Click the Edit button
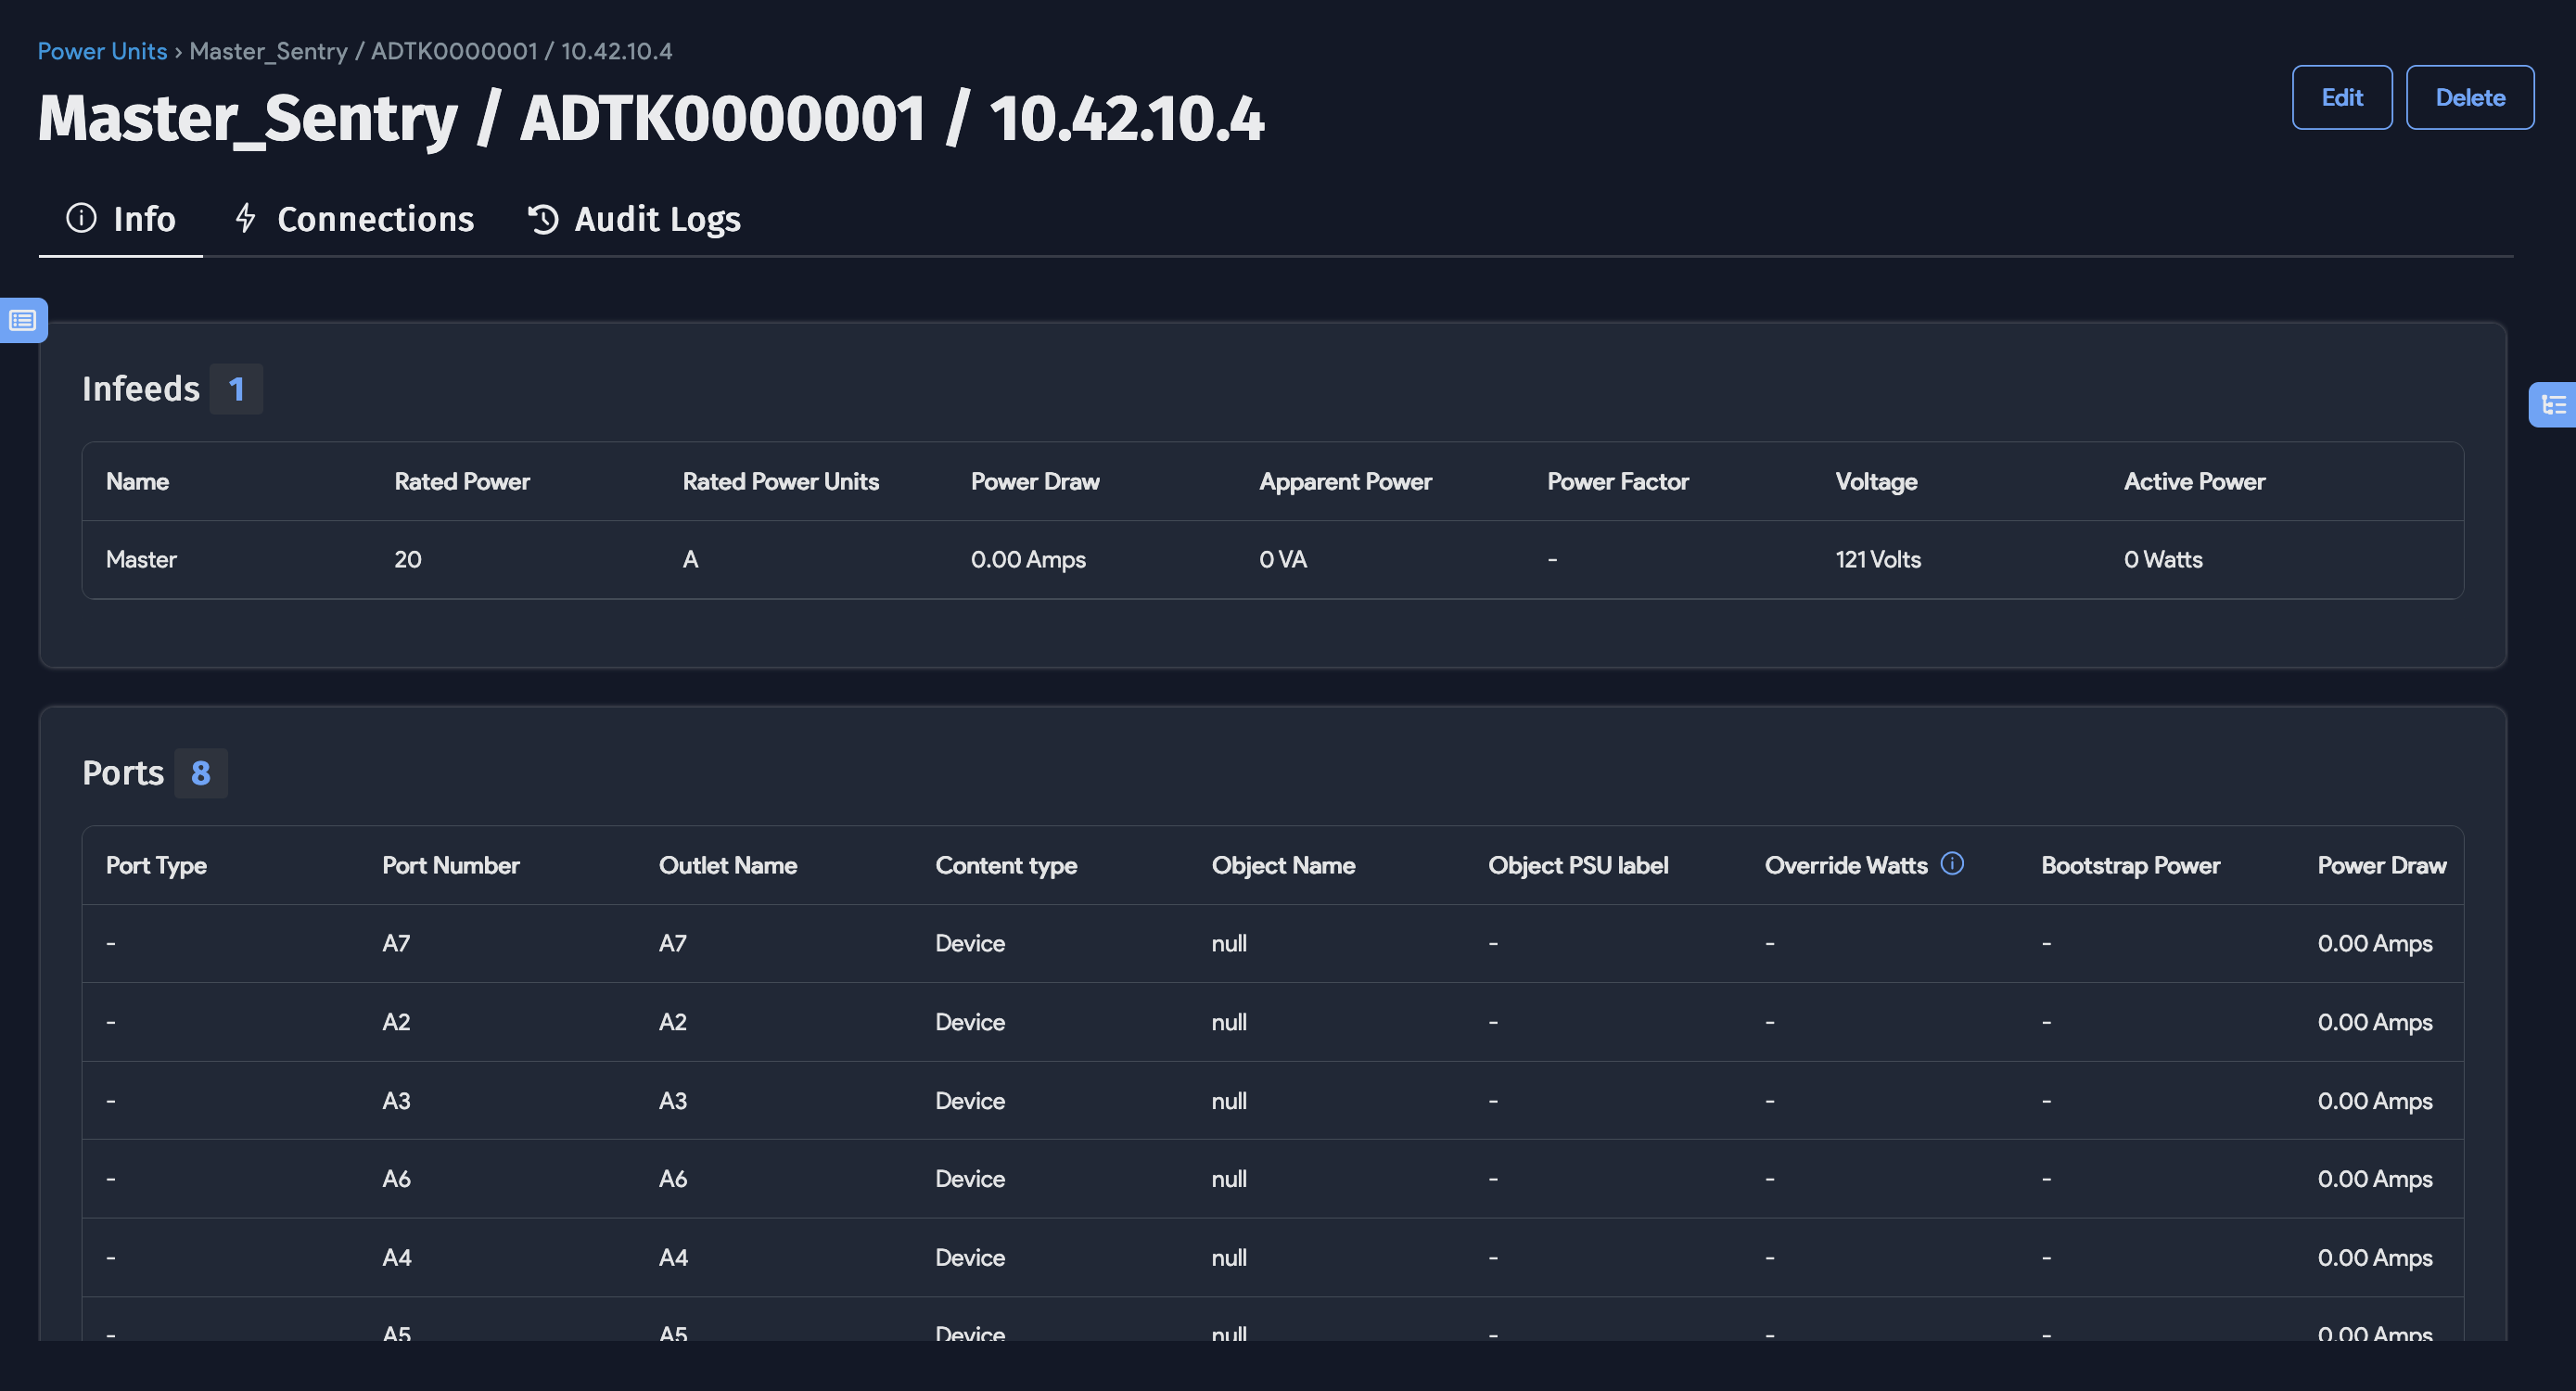Image resolution: width=2576 pixels, height=1391 pixels. pyautogui.click(x=2341, y=97)
